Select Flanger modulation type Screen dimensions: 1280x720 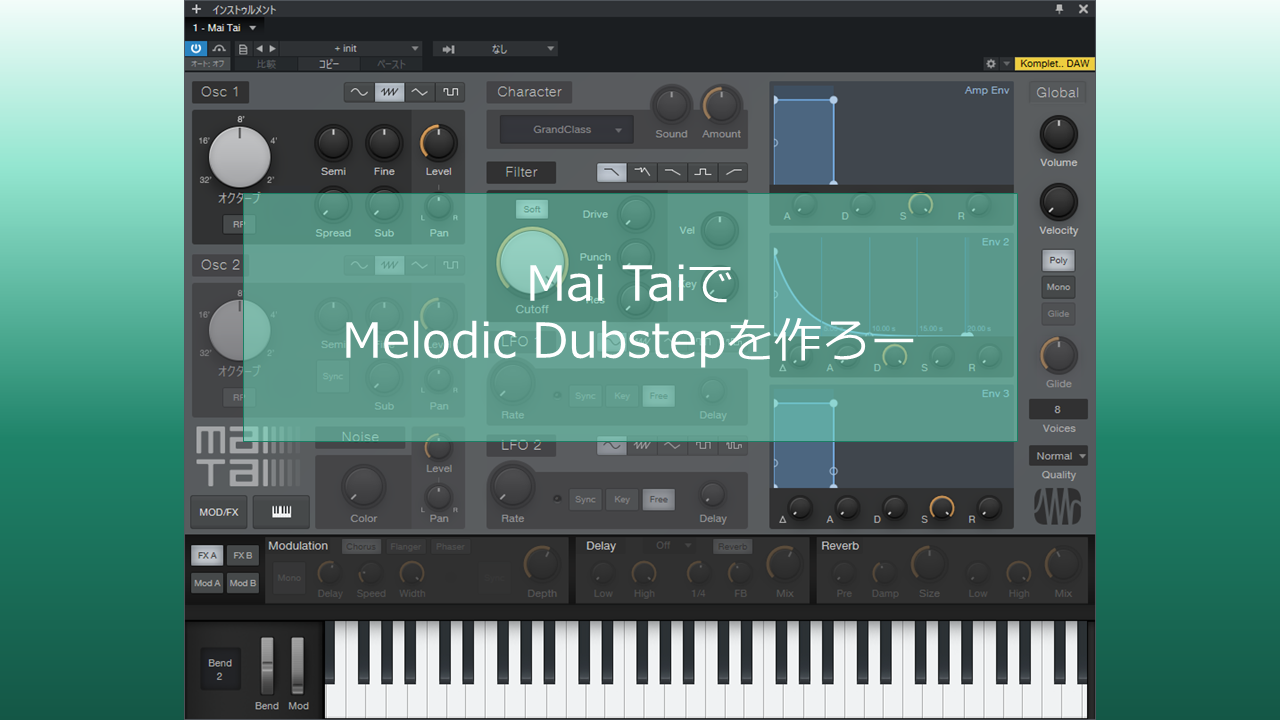pos(406,547)
